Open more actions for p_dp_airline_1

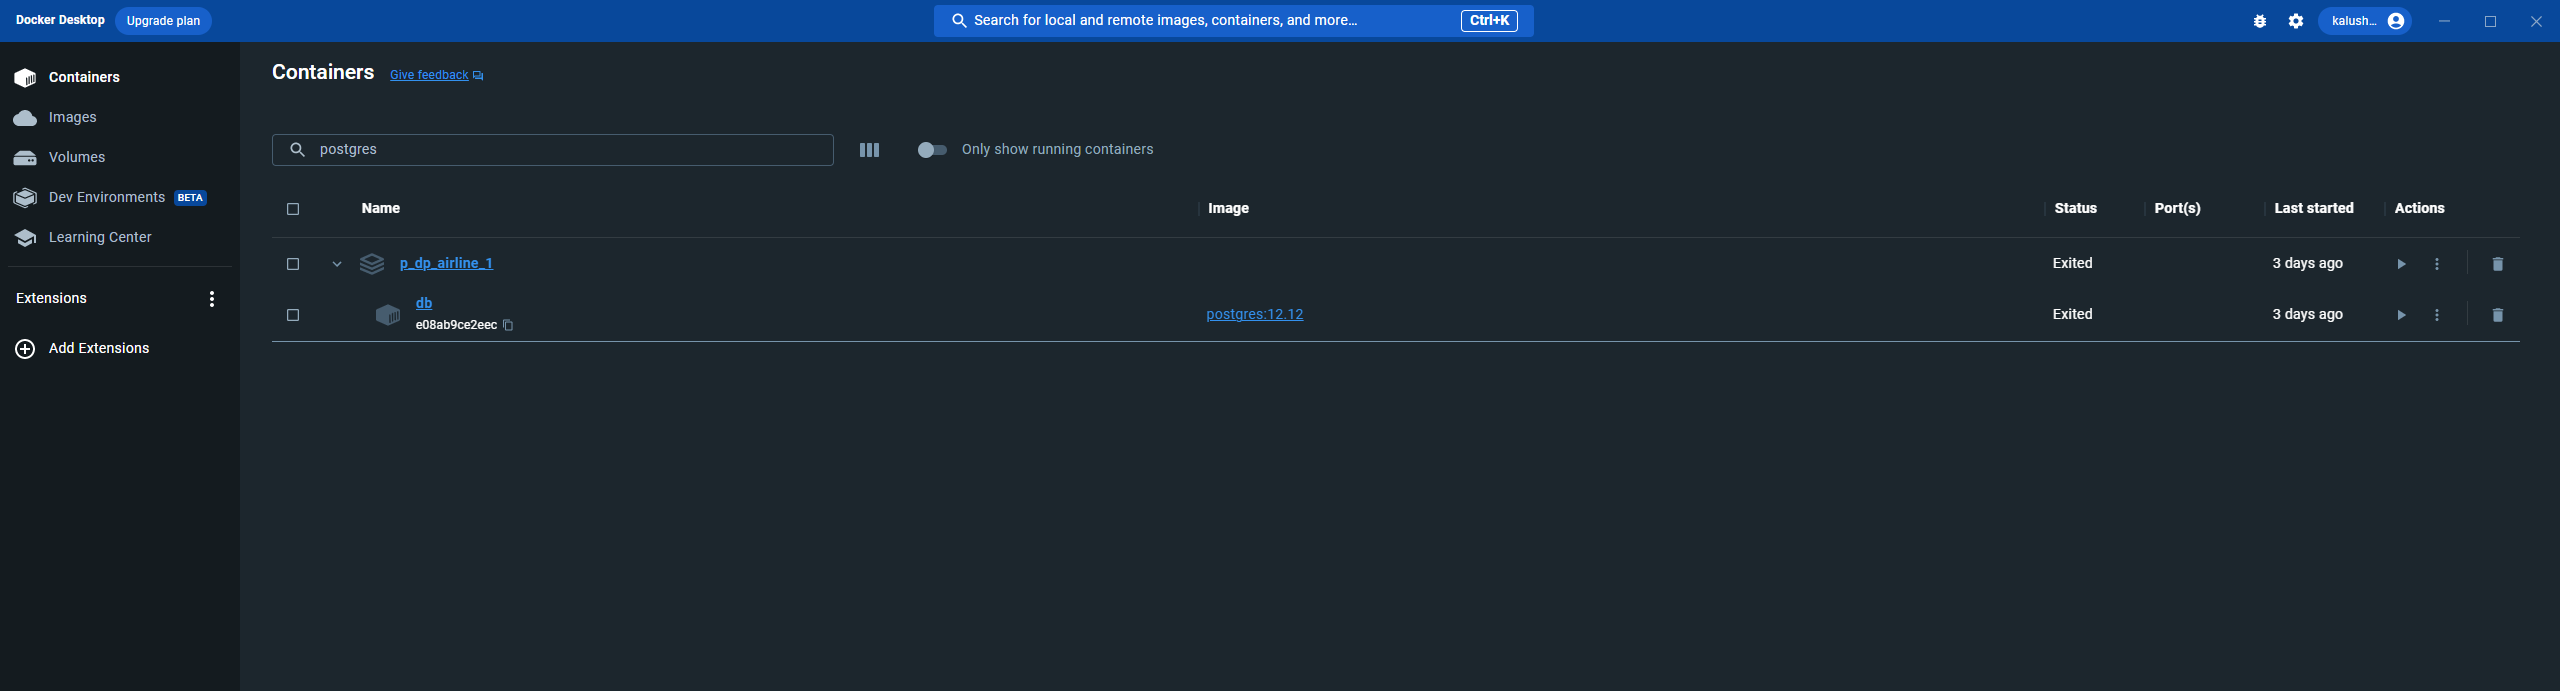pos(2437,264)
